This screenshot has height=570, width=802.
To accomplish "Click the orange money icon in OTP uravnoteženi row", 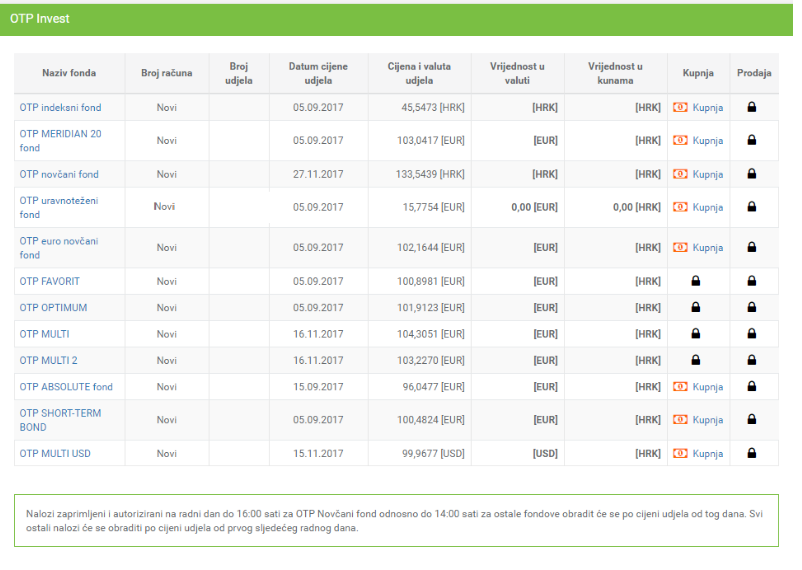I will [680, 207].
